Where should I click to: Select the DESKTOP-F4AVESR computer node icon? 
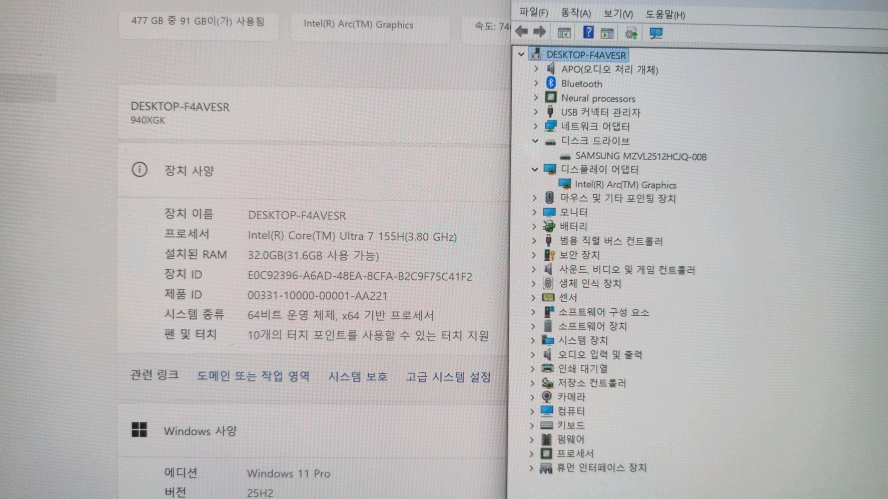tap(536, 54)
